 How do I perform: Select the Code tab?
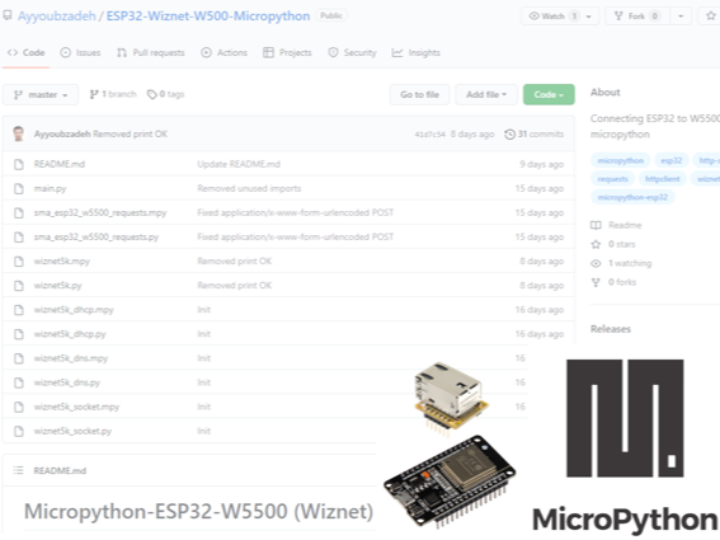26,53
